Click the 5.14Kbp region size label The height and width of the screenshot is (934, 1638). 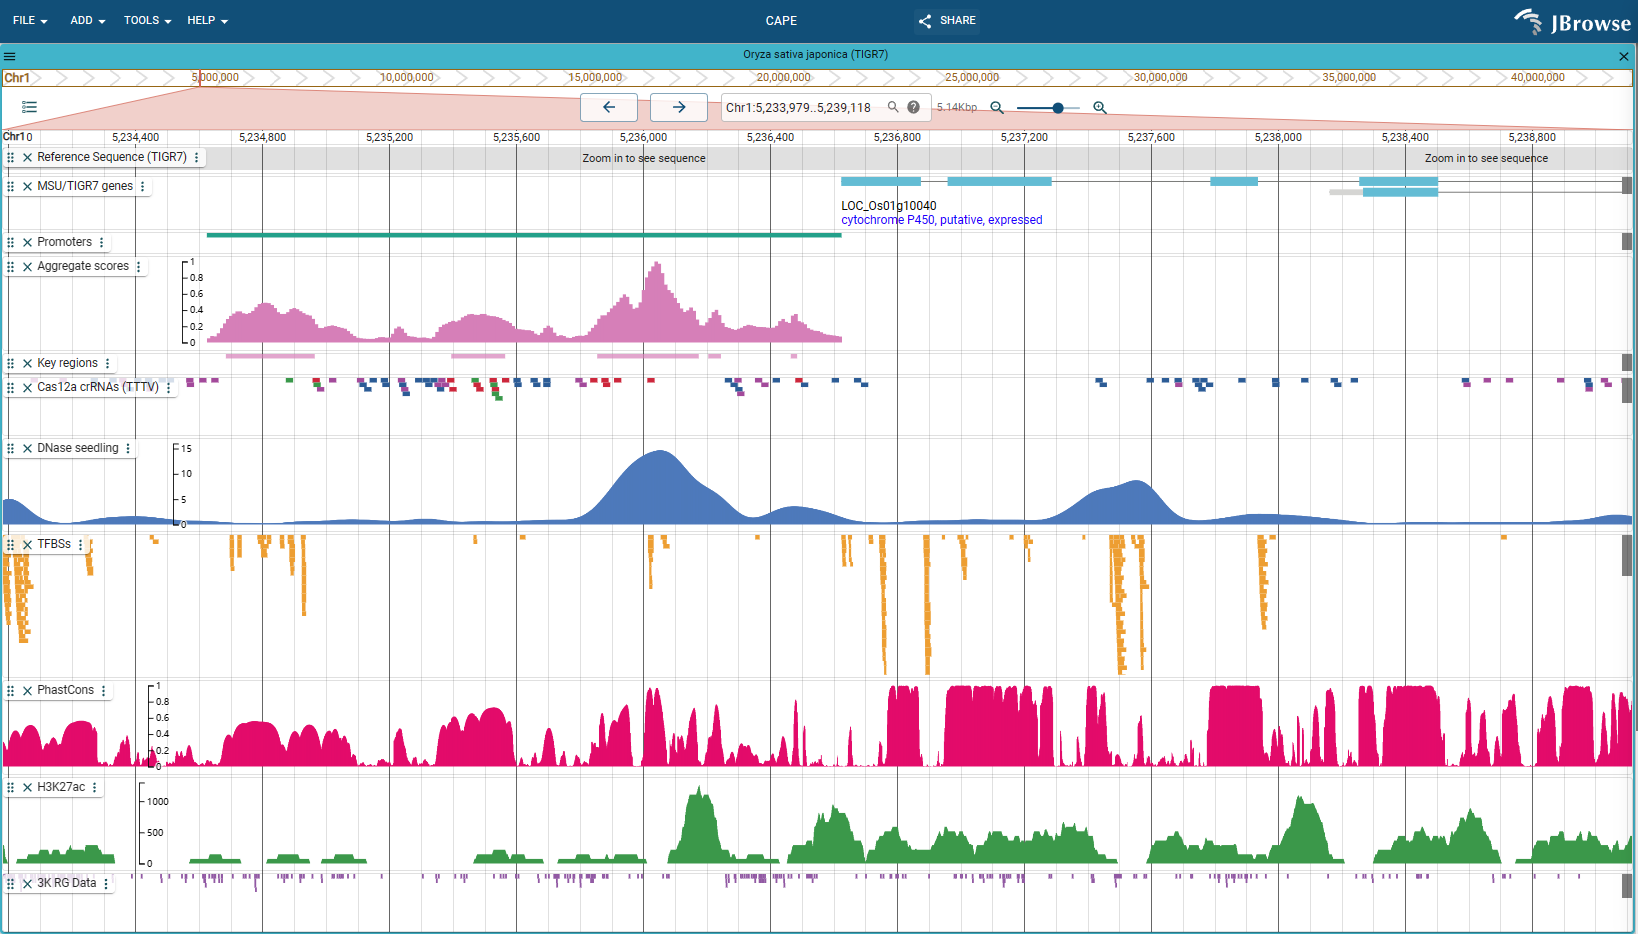[x=957, y=107]
